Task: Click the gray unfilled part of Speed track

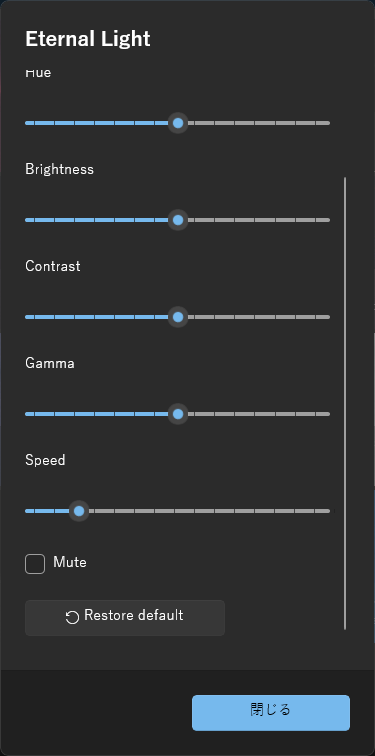Action: pos(210,511)
